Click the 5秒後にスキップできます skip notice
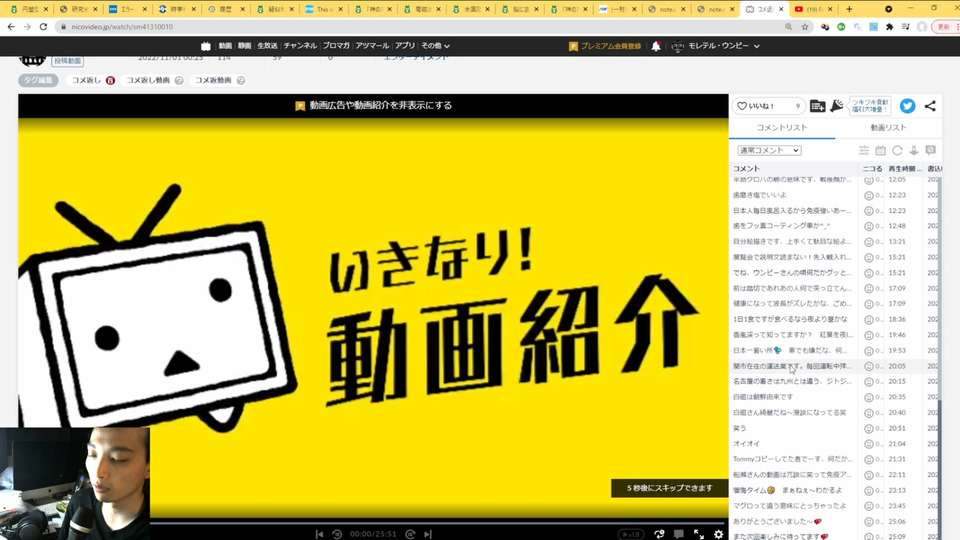Image resolution: width=960 pixels, height=540 pixels. point(669,488)
